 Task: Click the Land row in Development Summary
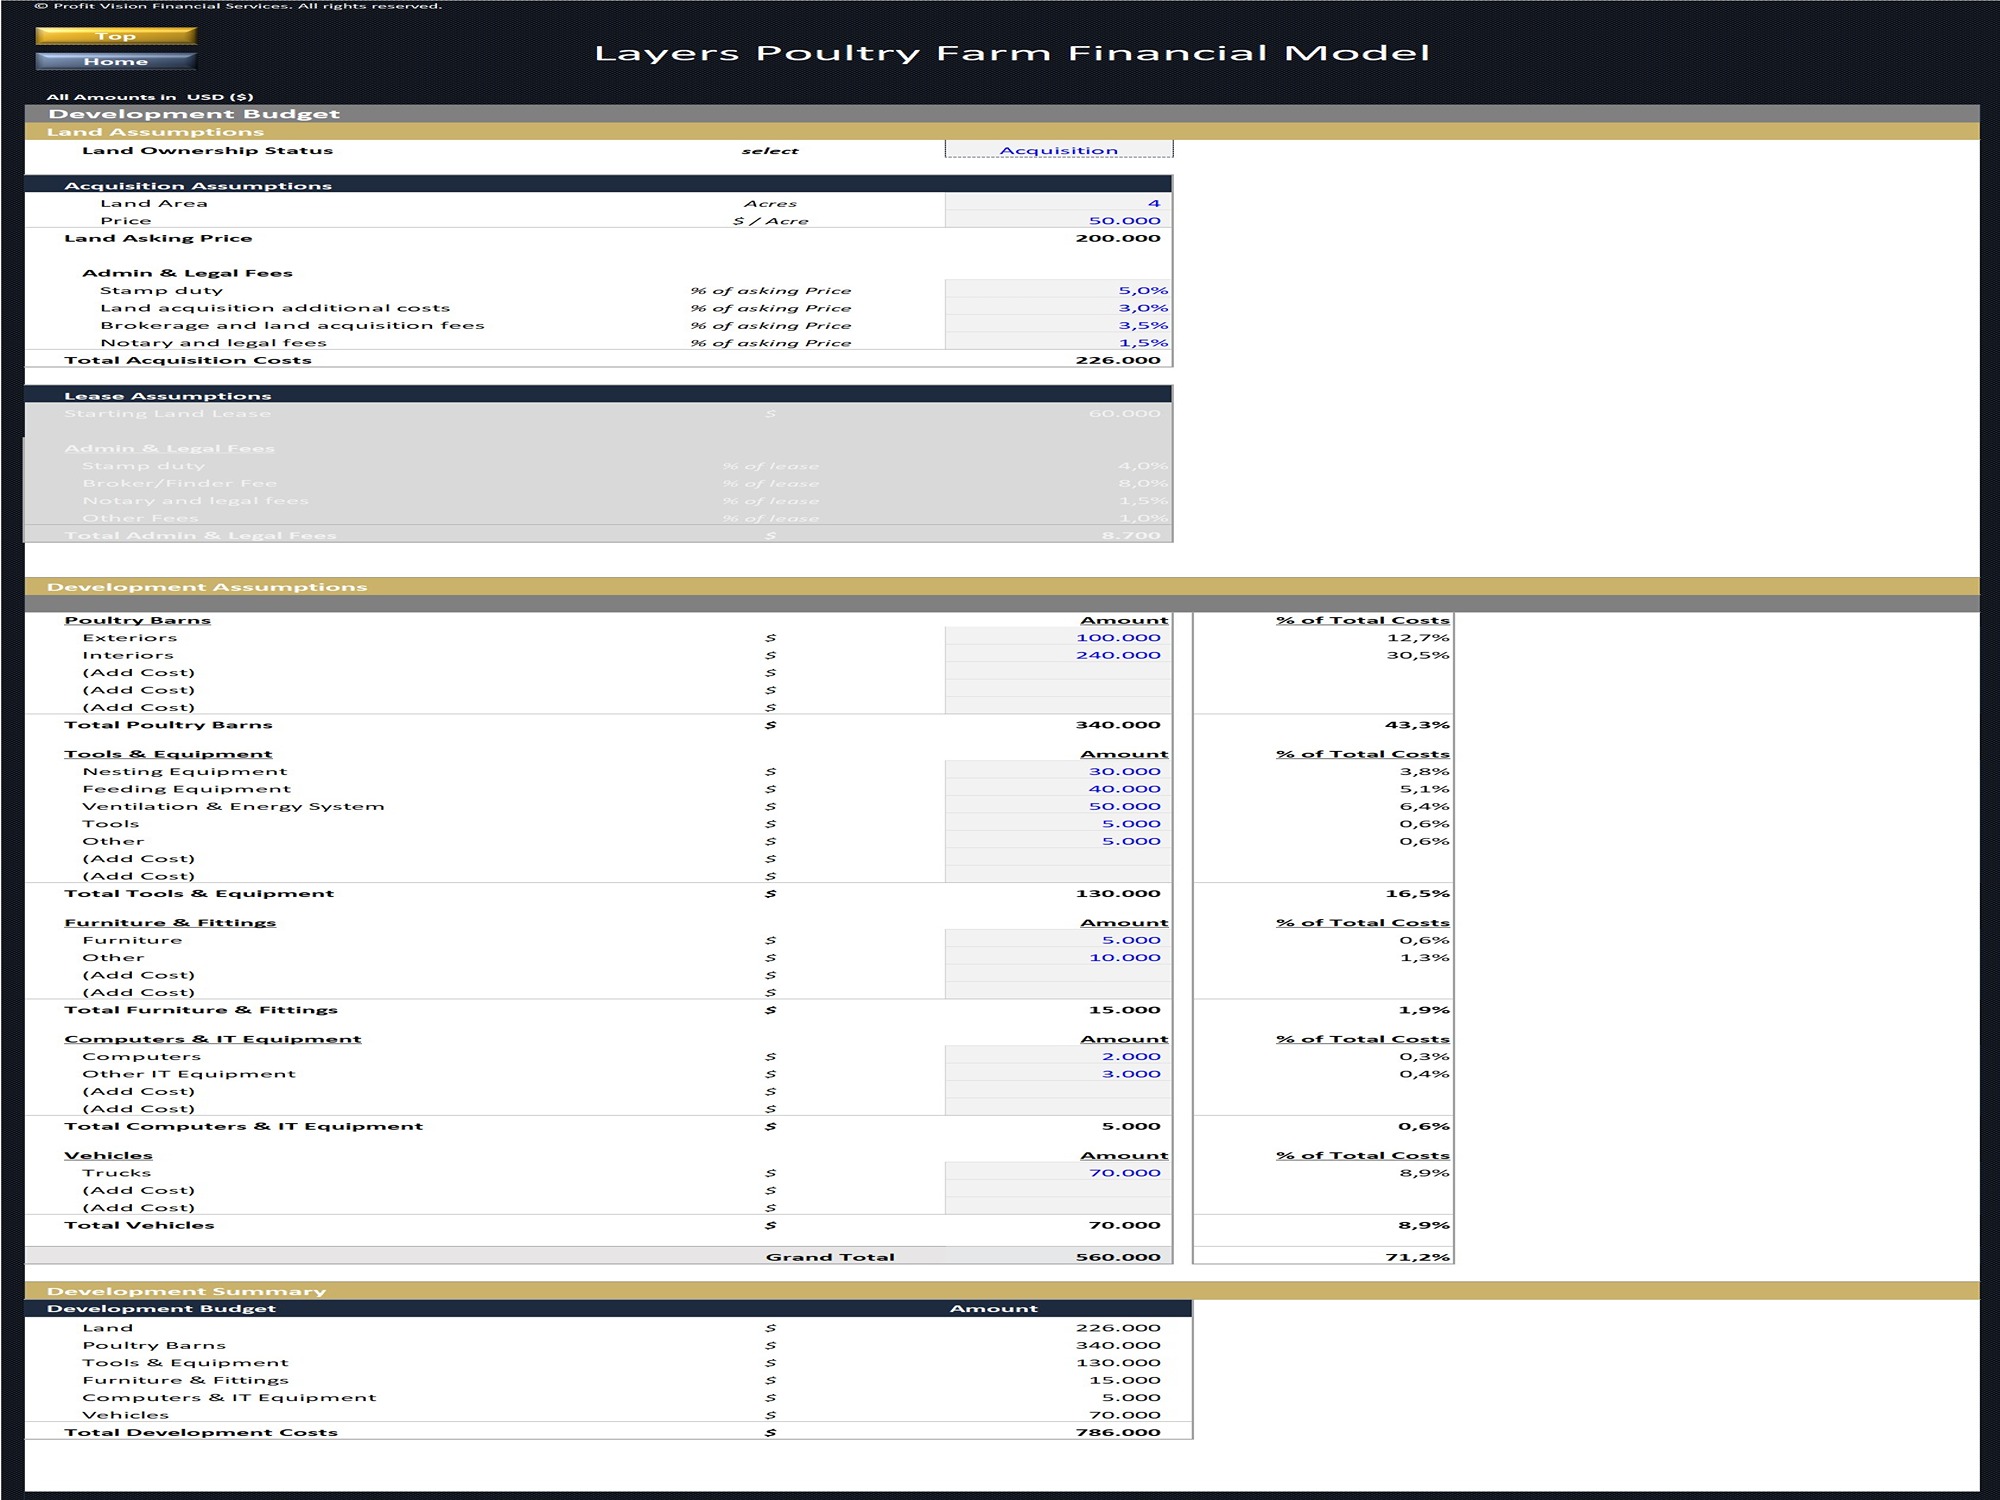(608, 1328)
